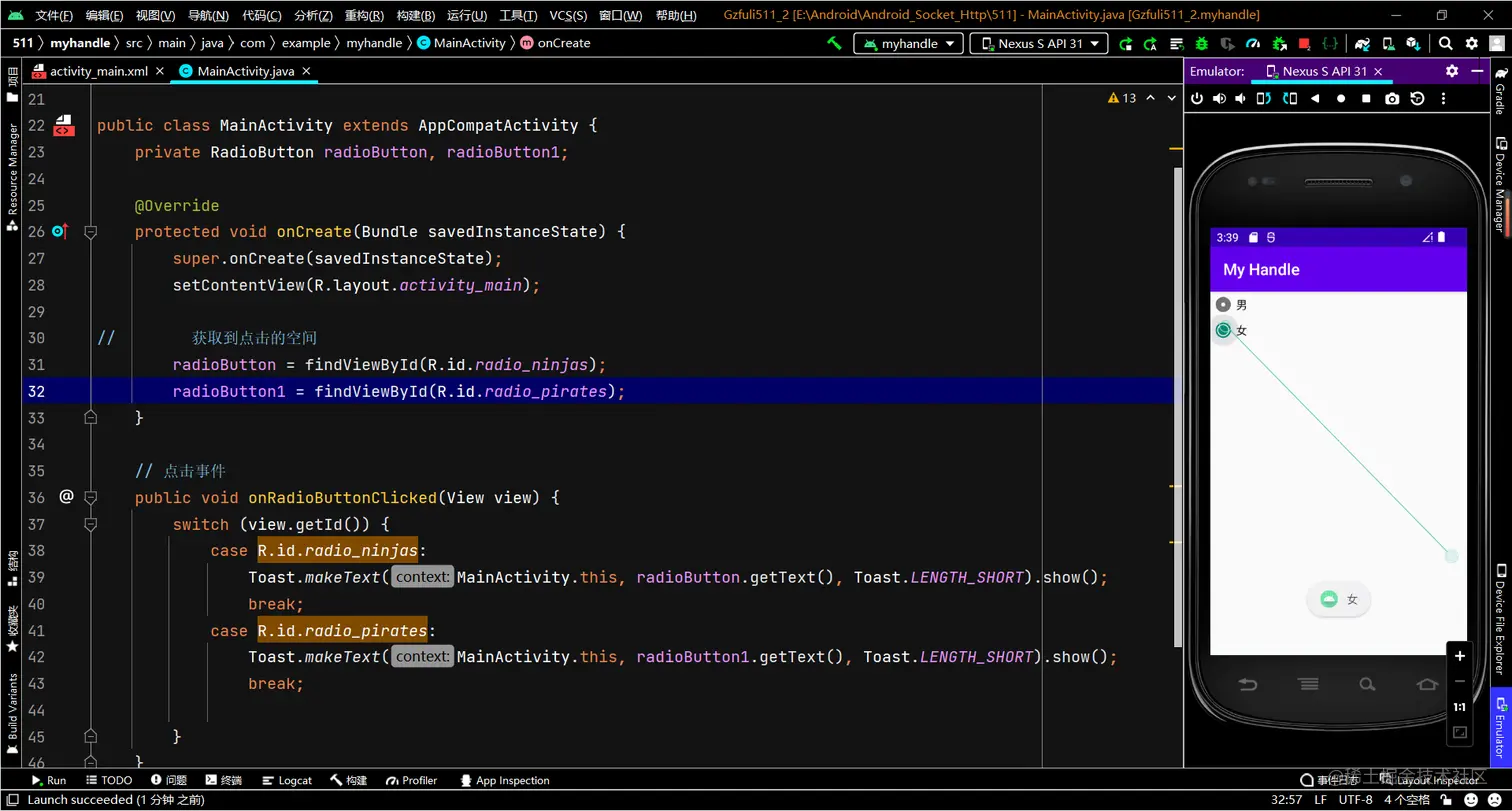1512x811 pixels.
Task: Open Search Everywhere magnifier icon
Action: 1445,43
